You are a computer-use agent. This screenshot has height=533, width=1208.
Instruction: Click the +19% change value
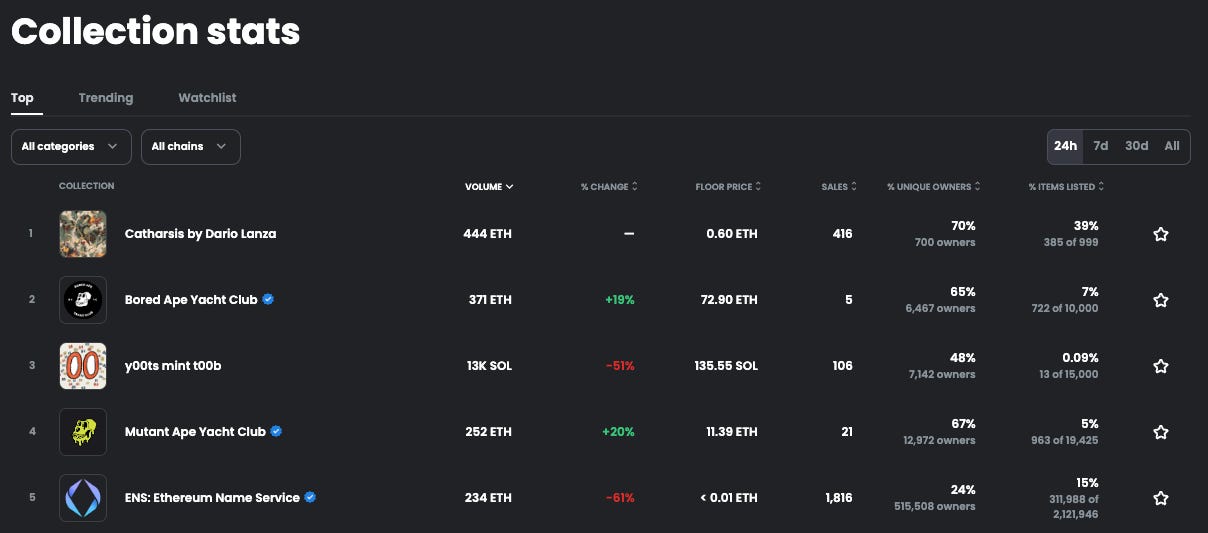pyautogui.click(x=619, y=300)
